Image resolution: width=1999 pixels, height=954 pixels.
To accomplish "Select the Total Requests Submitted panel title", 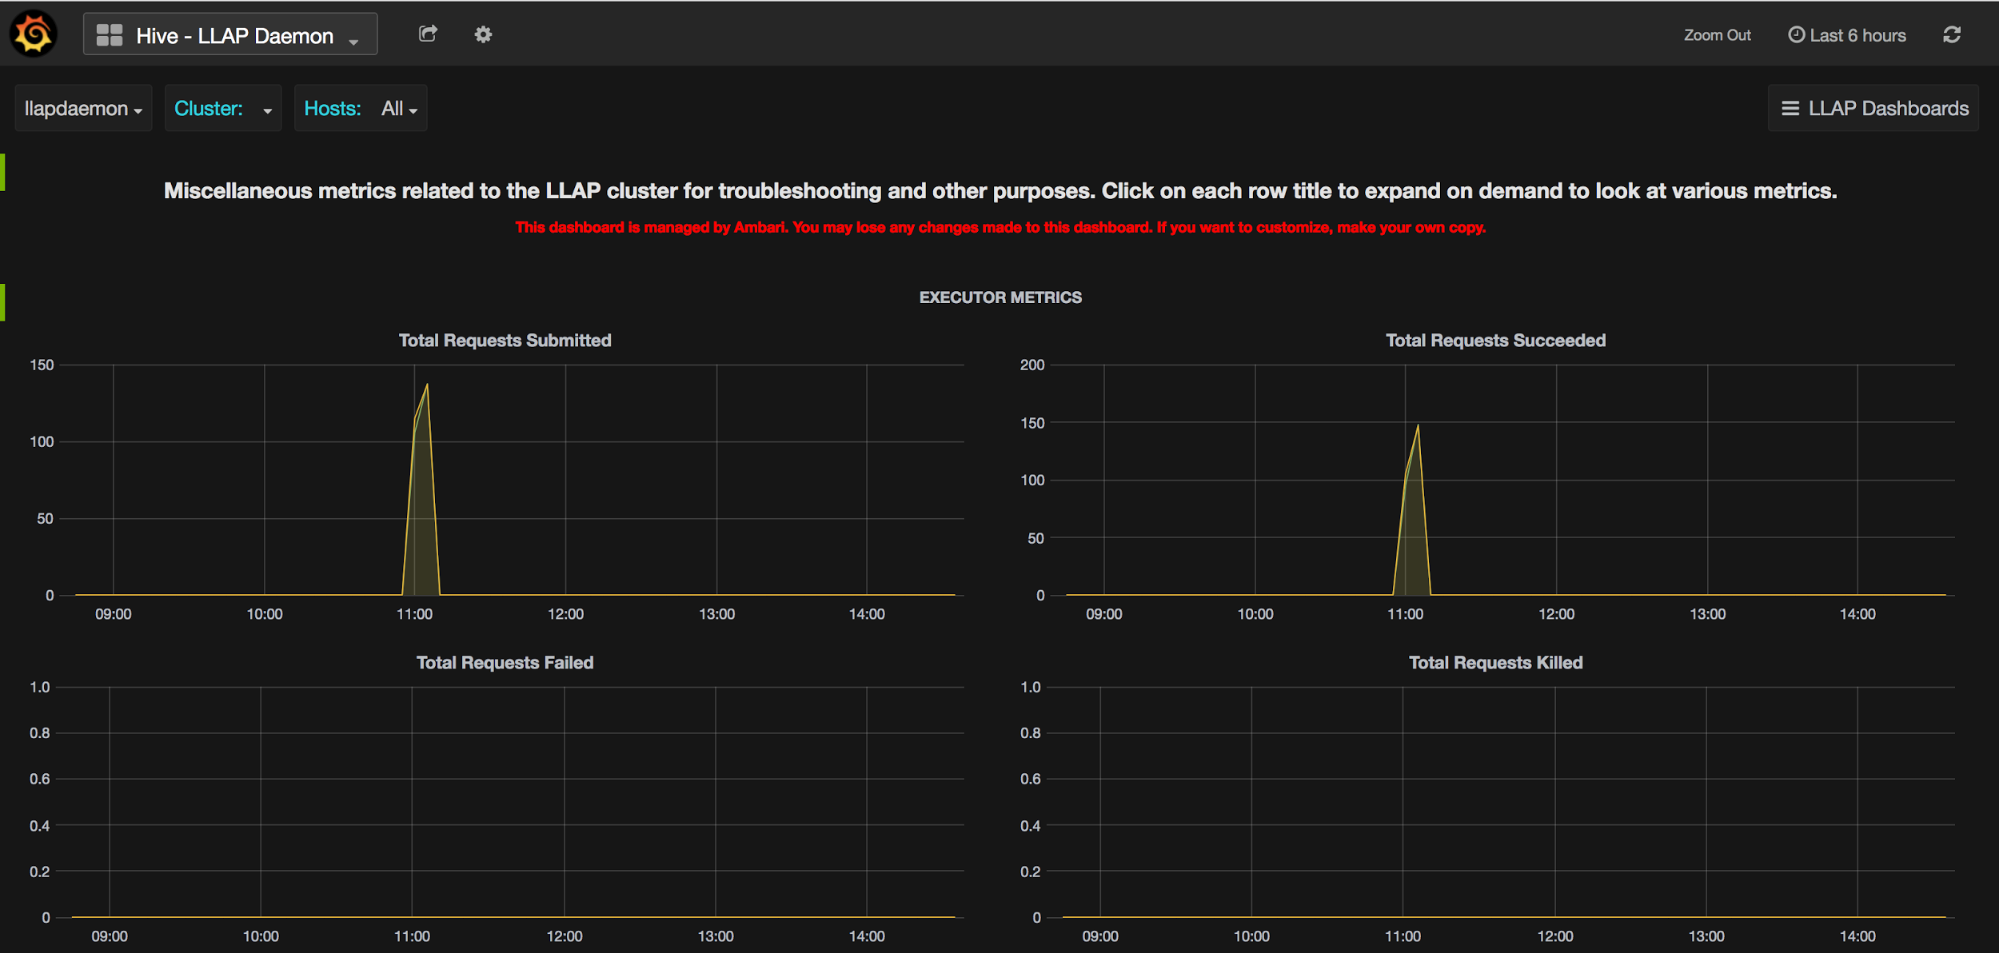I will click(x=504, y=340).
